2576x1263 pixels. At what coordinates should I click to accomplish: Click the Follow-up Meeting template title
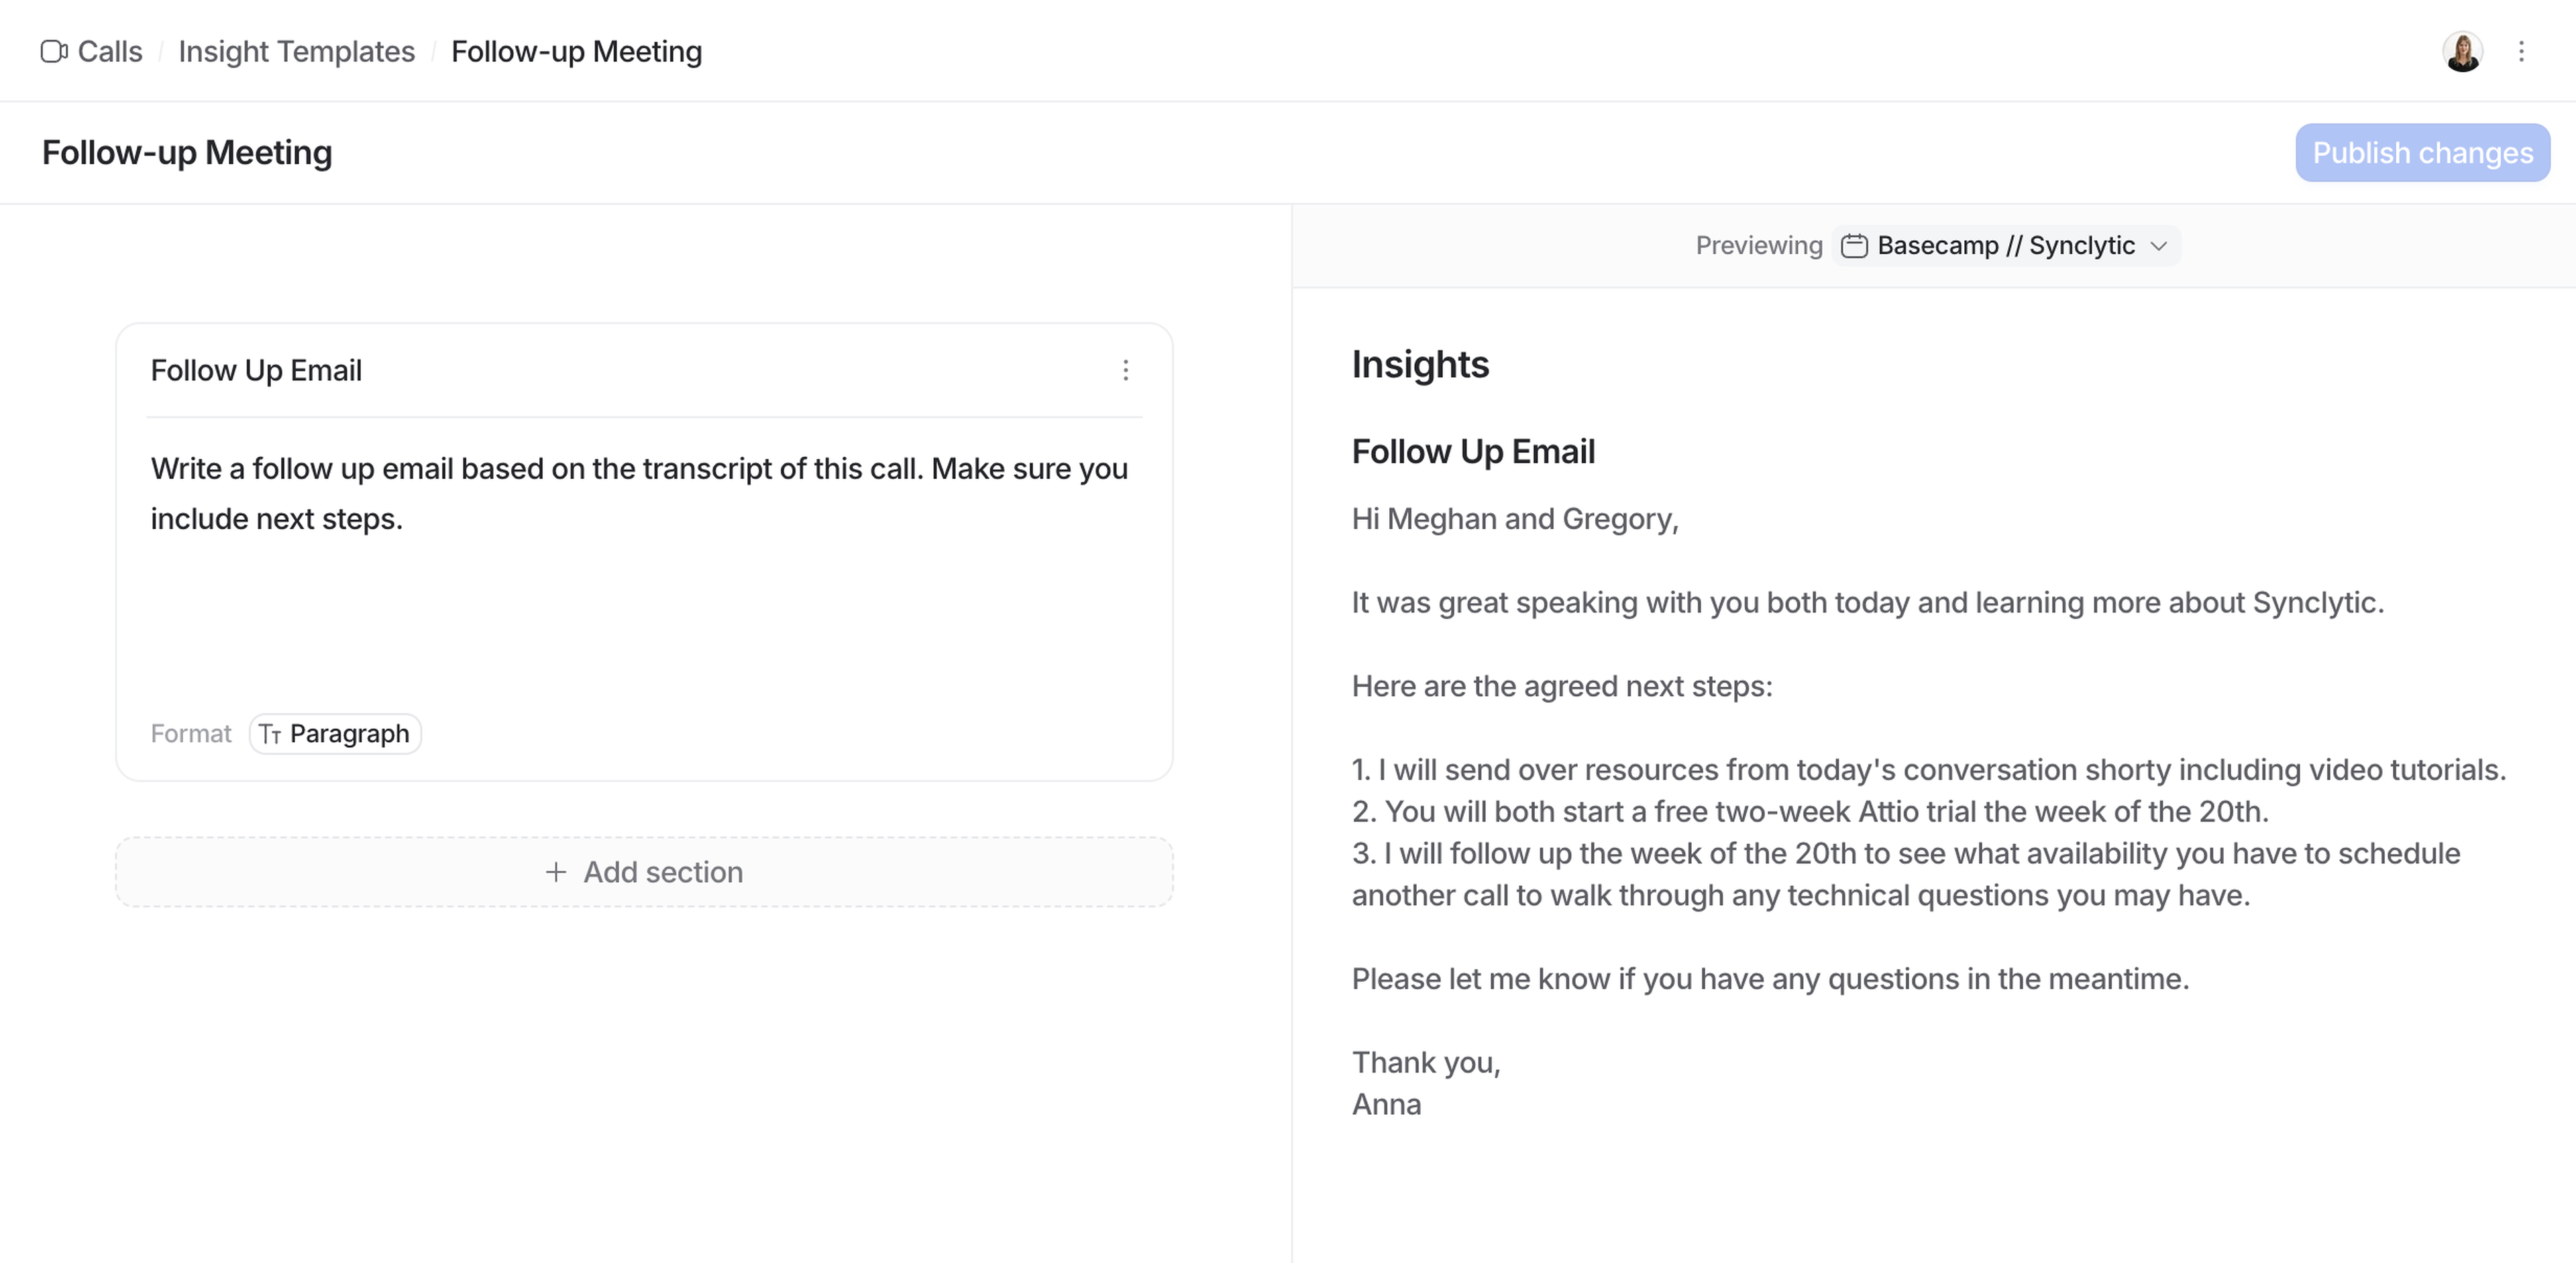point(187,153)
